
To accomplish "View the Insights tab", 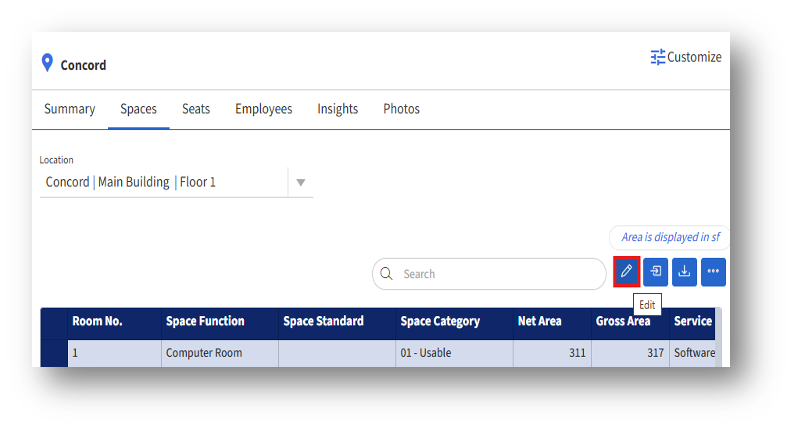I will tap(338, 109).
